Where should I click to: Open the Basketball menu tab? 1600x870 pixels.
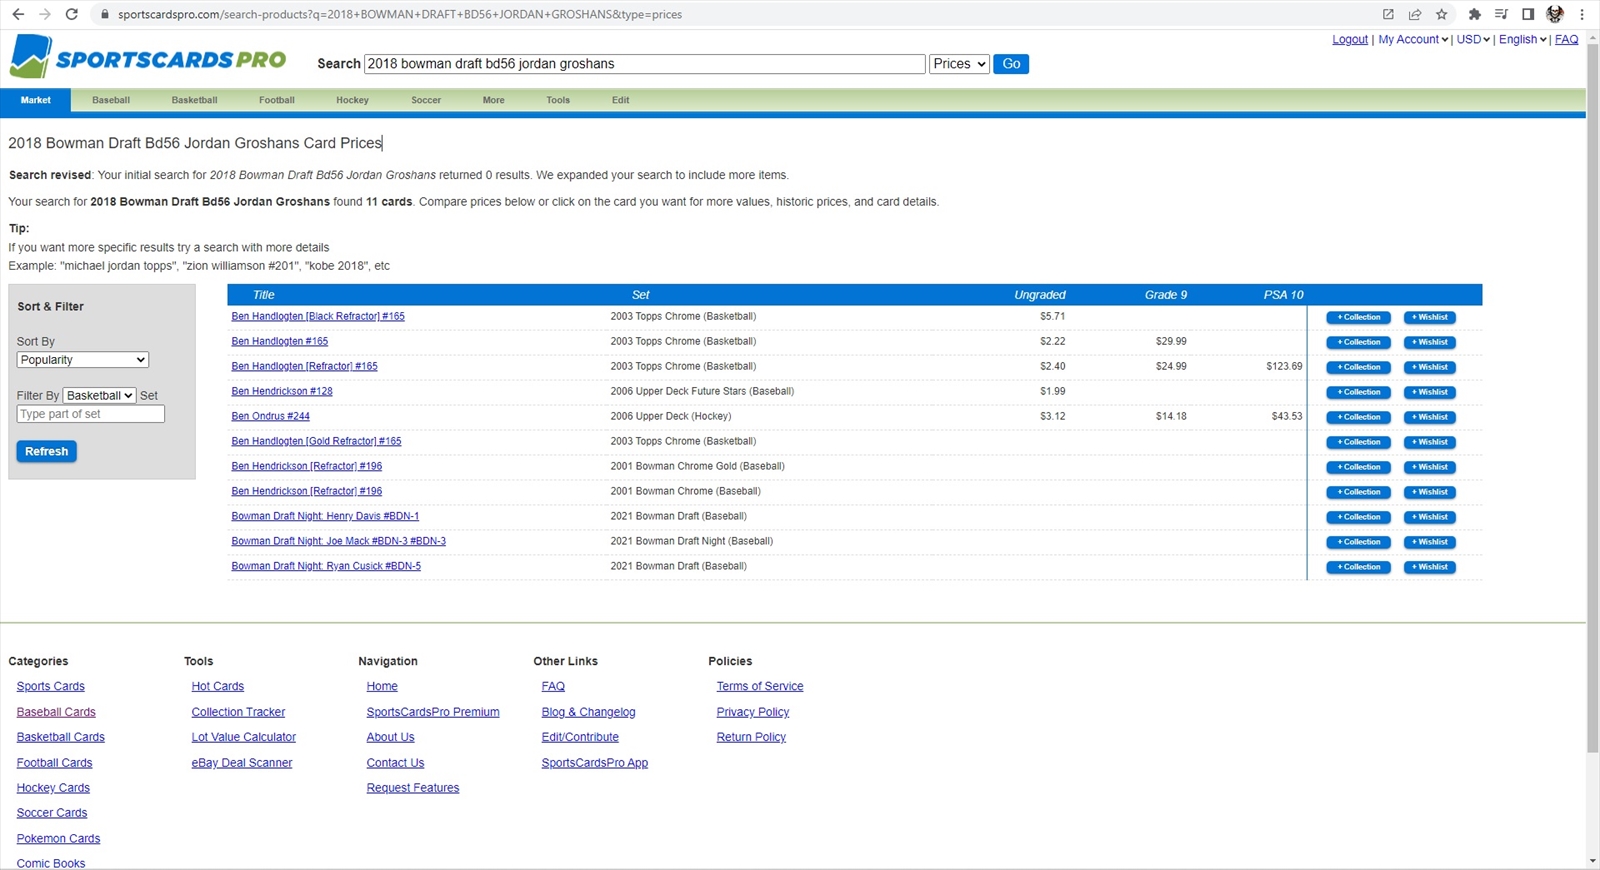click(194, 100)
